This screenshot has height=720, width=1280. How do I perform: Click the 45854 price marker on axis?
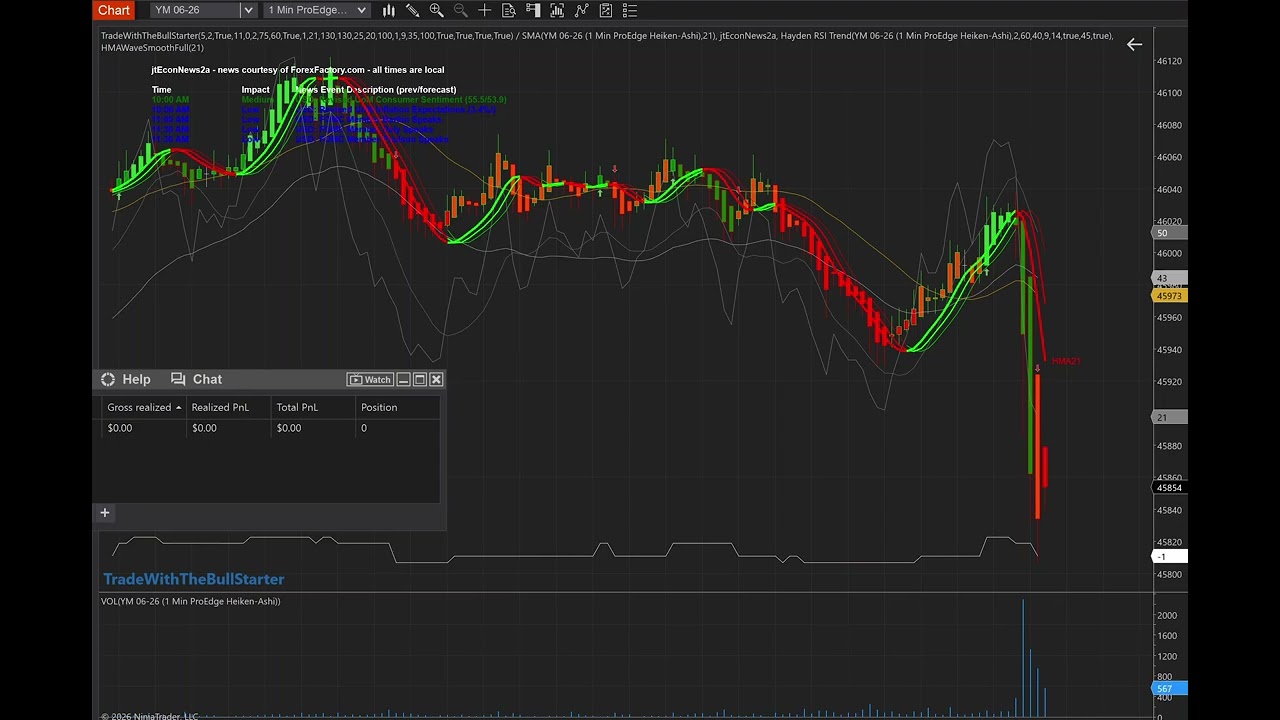[x=1169, y=488]
